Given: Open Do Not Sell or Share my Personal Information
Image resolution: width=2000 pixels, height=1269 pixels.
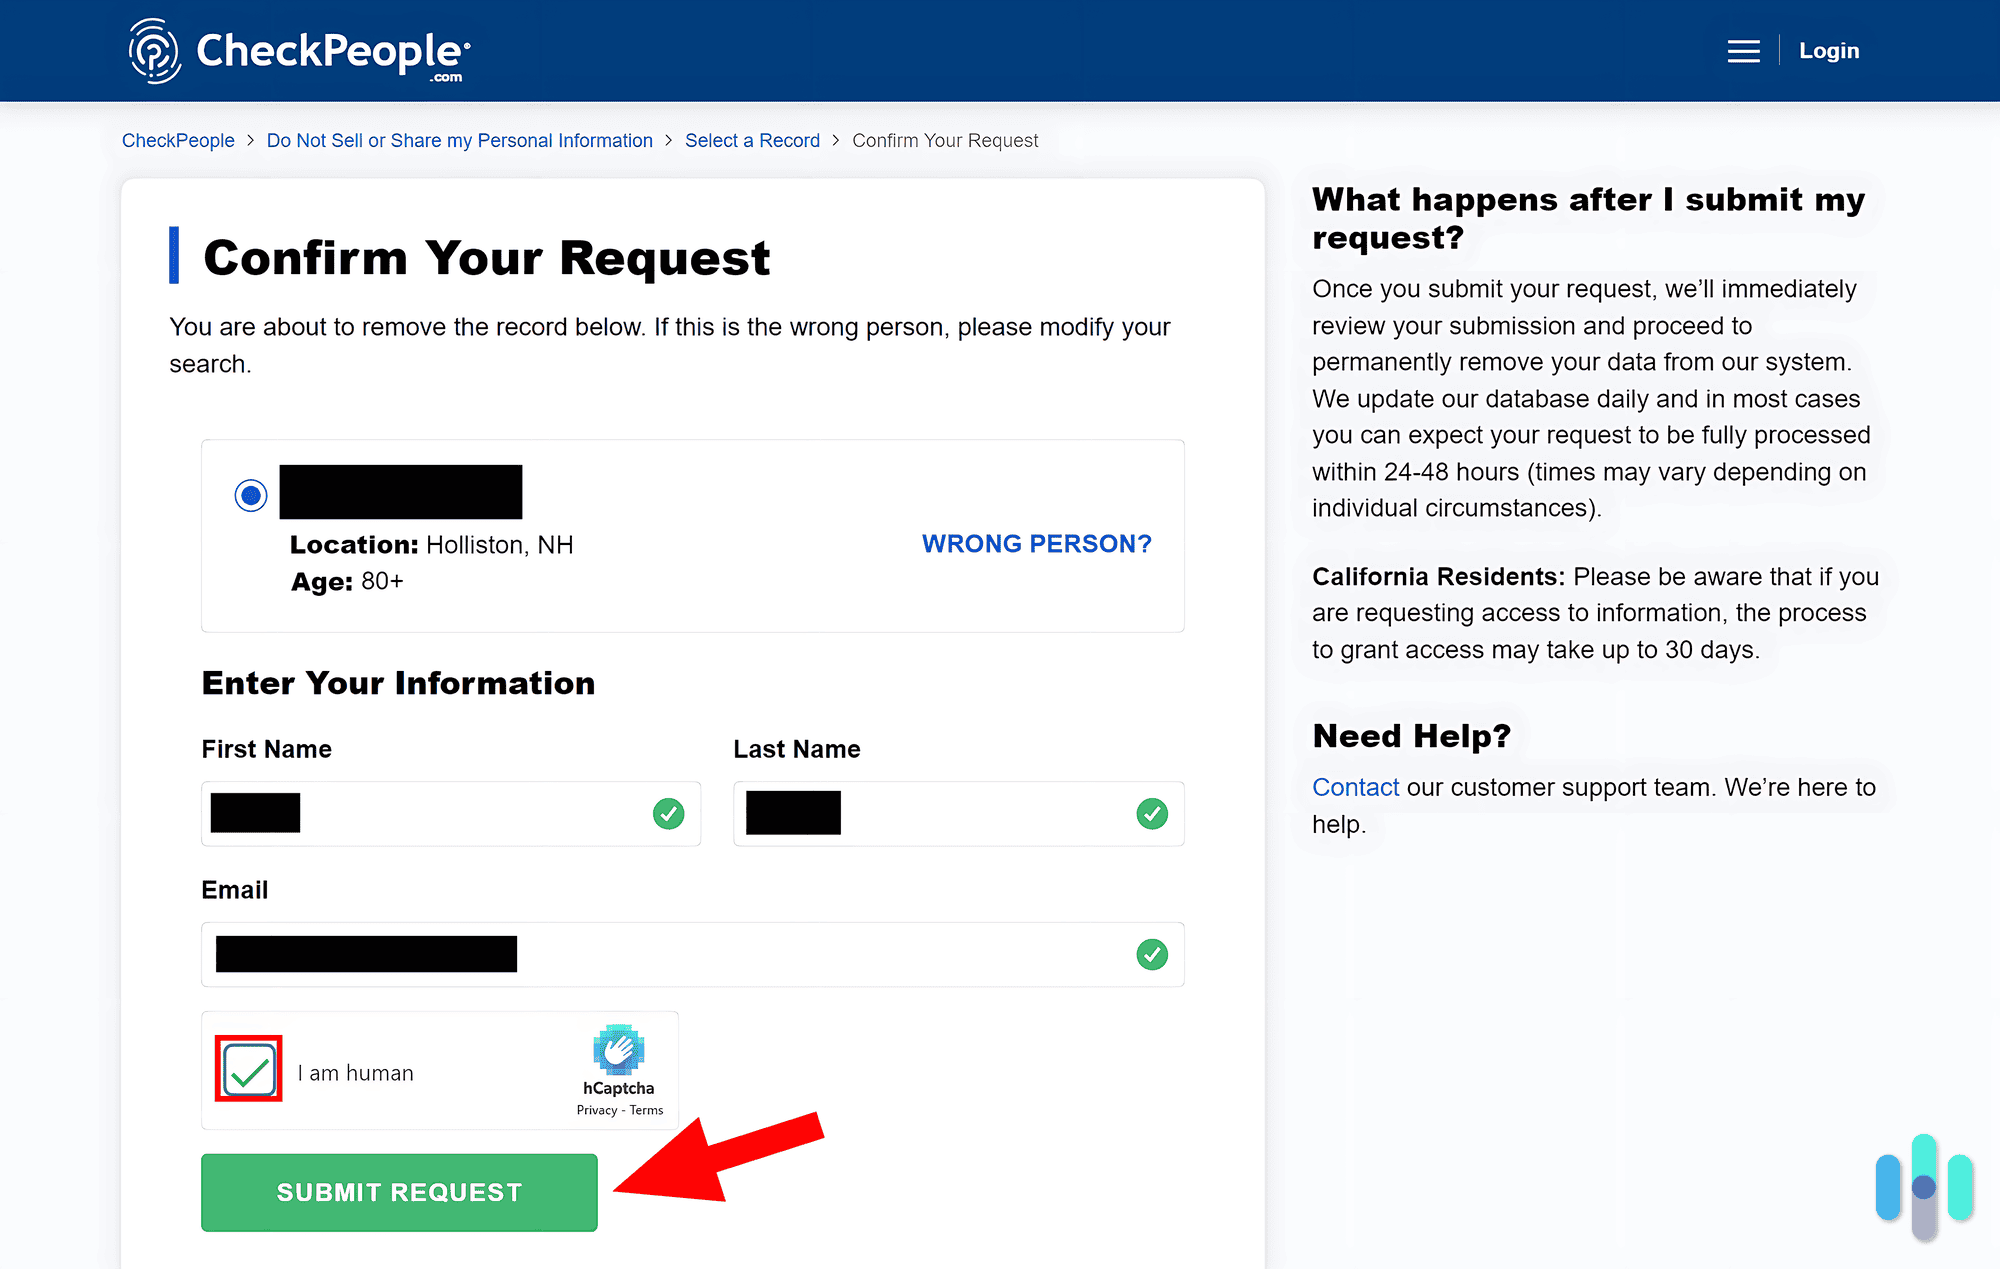Looking at the screenshot, I should 459,140.
